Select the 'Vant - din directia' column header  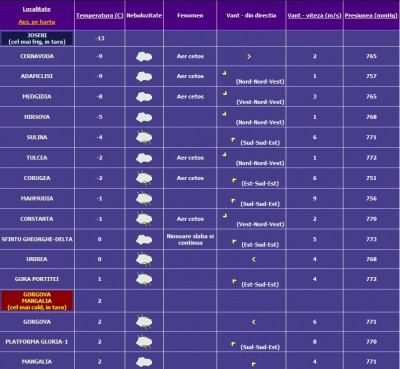[x=251, y=15]
